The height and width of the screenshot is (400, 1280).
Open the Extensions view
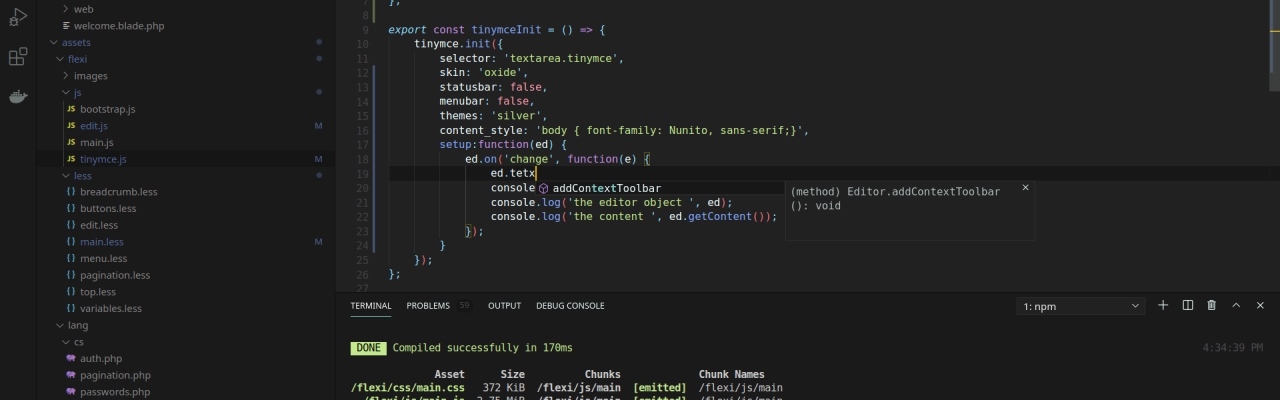[x=18, y=57]
